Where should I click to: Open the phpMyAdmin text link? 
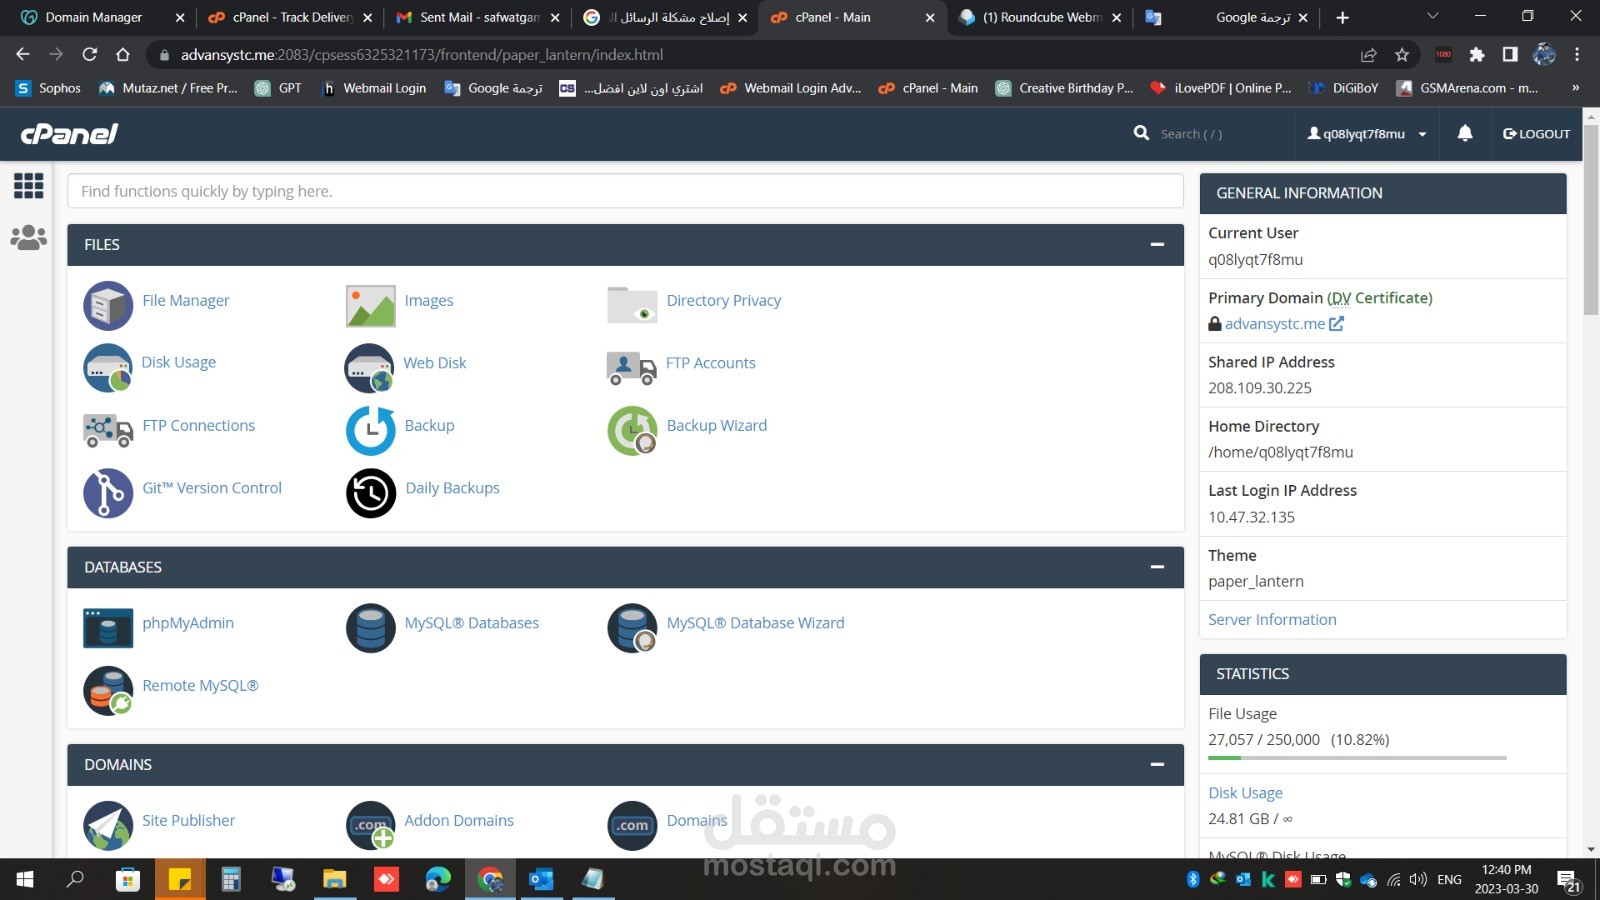[188, 623]
